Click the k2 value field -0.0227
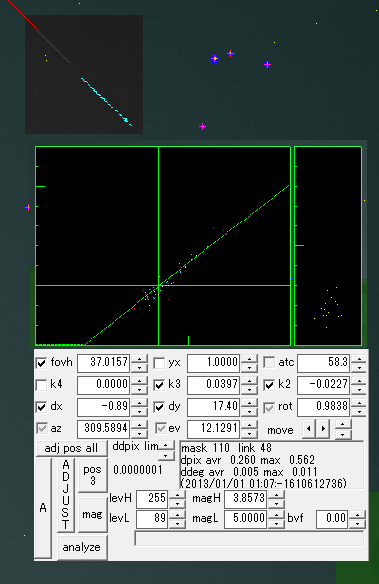The image size is (379, 584). pyautogui.click(x=323, y=385)
